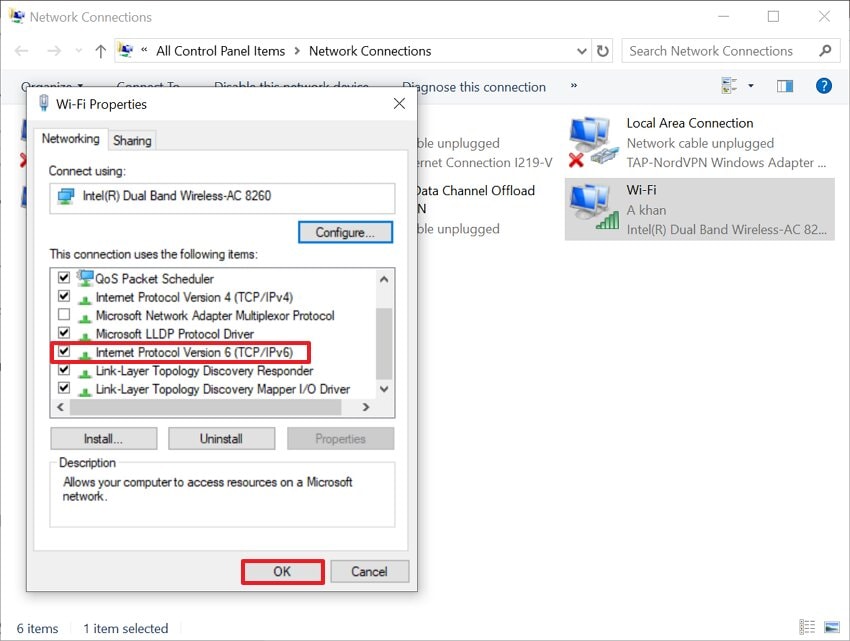Expand the view options dropdown arrow
Screen dimensions: 850x641
pos(751,86)
